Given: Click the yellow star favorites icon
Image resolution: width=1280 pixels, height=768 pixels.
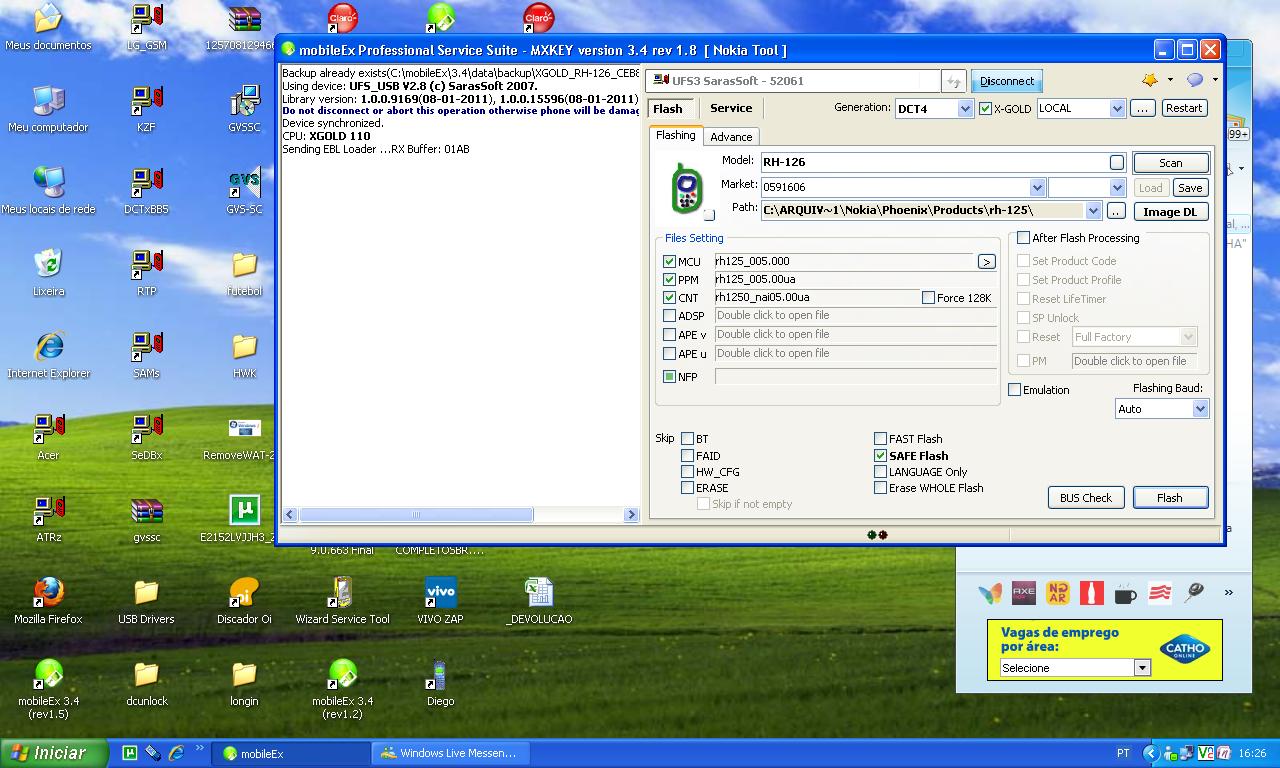Looking at the screenshot, I should point(1150,80).
